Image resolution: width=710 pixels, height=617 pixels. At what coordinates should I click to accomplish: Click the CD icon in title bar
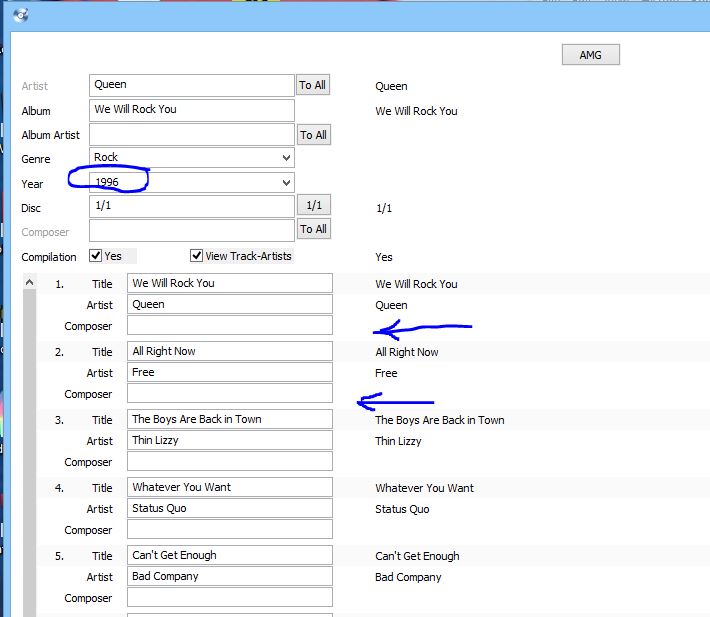(x=21, y=15)
